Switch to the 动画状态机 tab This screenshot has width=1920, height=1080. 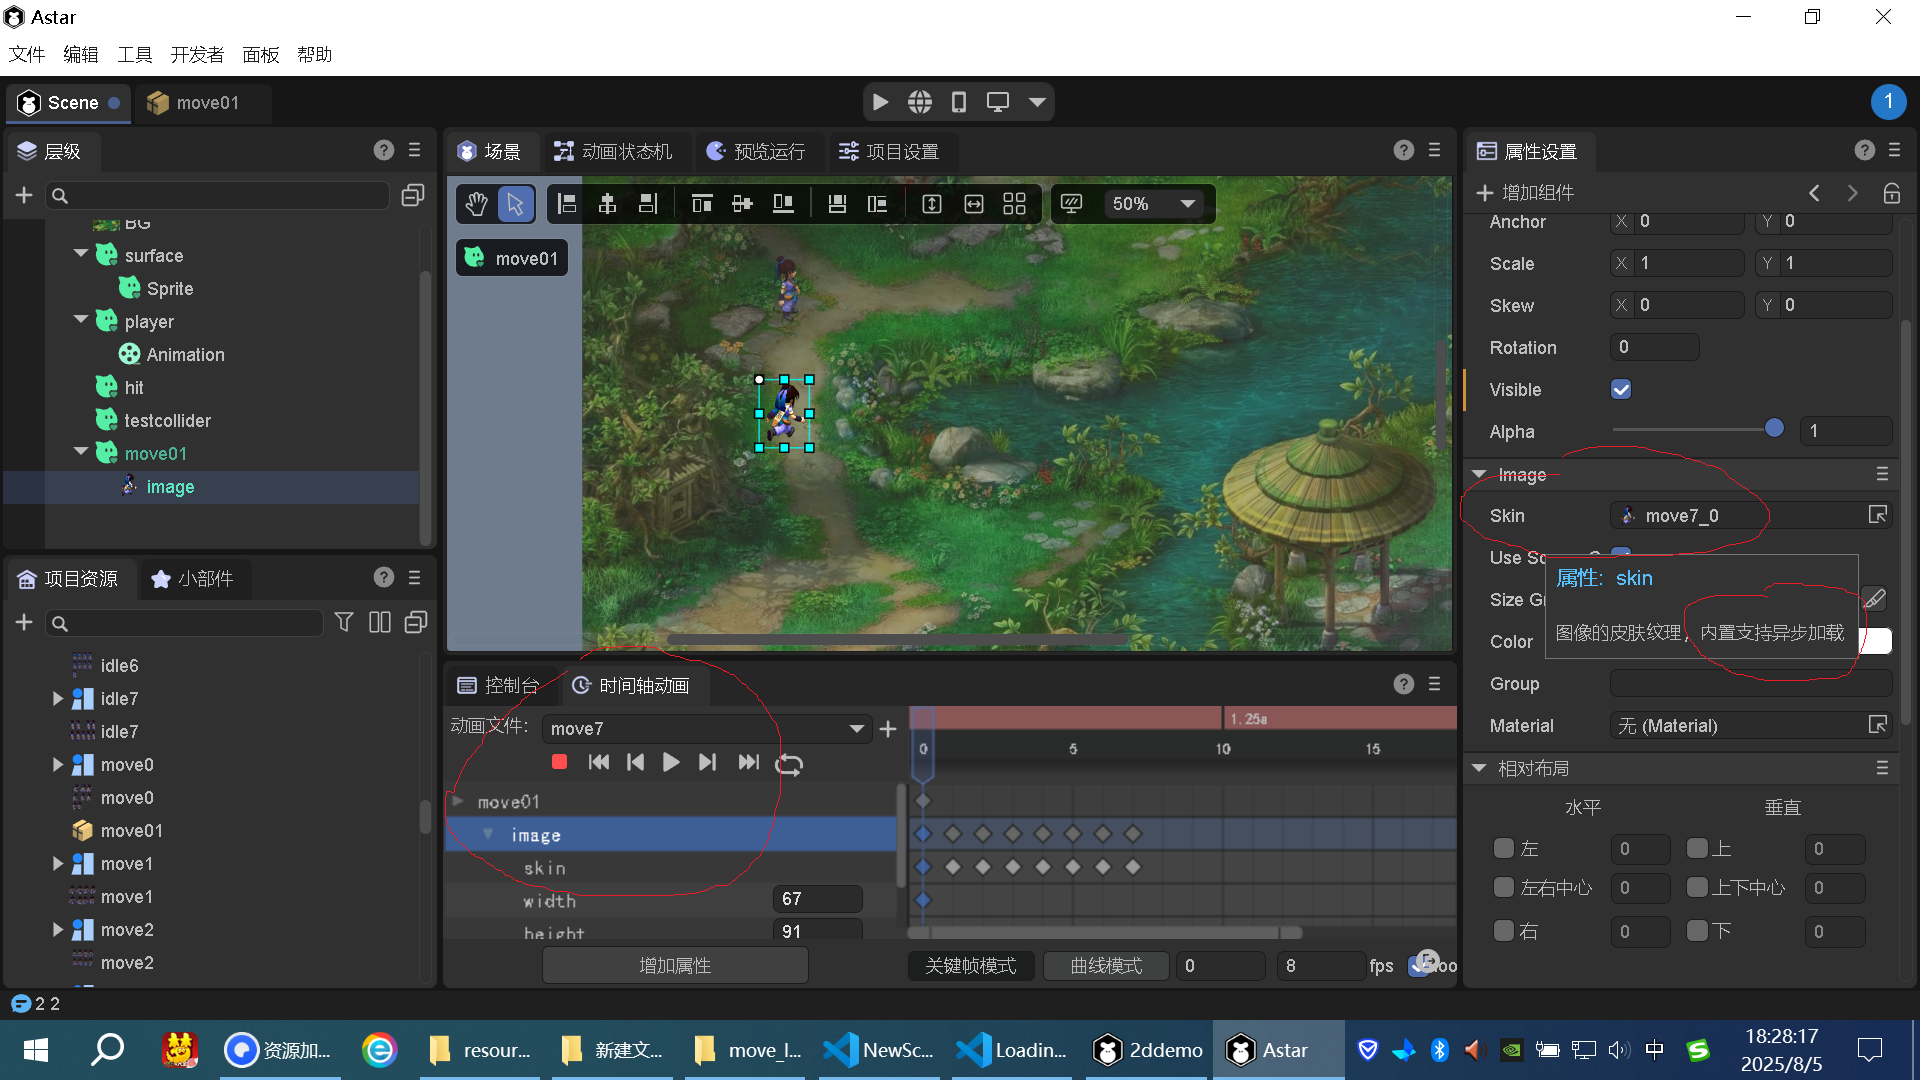pyautogui.click(x=613, y=151)
